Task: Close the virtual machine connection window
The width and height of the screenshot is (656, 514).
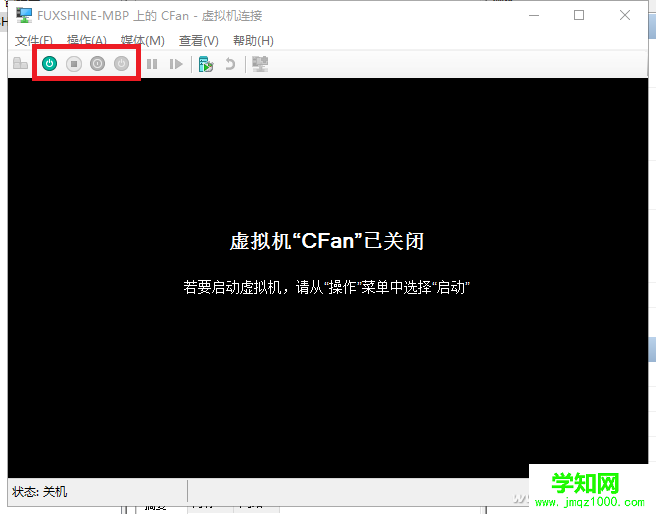Action: (x=625, y=15)
